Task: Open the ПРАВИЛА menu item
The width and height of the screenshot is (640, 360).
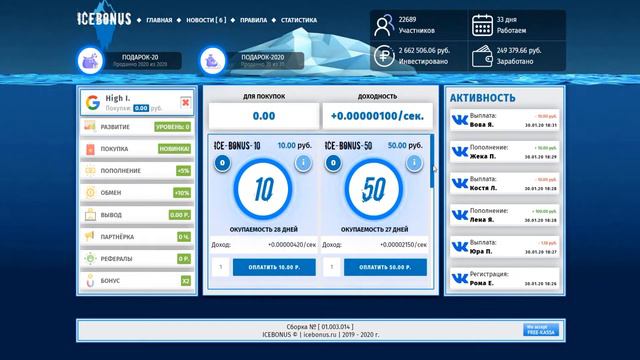Action: tap(253, 20)
